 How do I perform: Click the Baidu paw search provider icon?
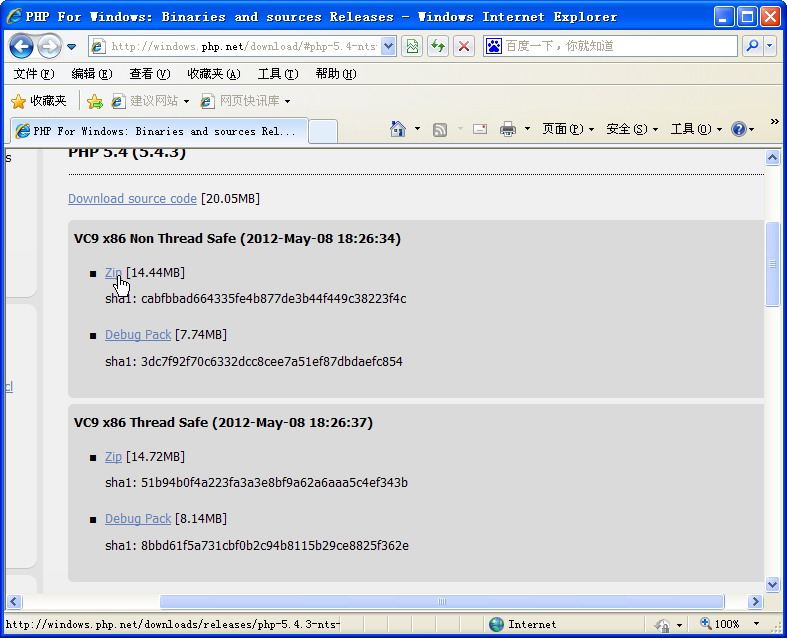click(x=494, y=46)
